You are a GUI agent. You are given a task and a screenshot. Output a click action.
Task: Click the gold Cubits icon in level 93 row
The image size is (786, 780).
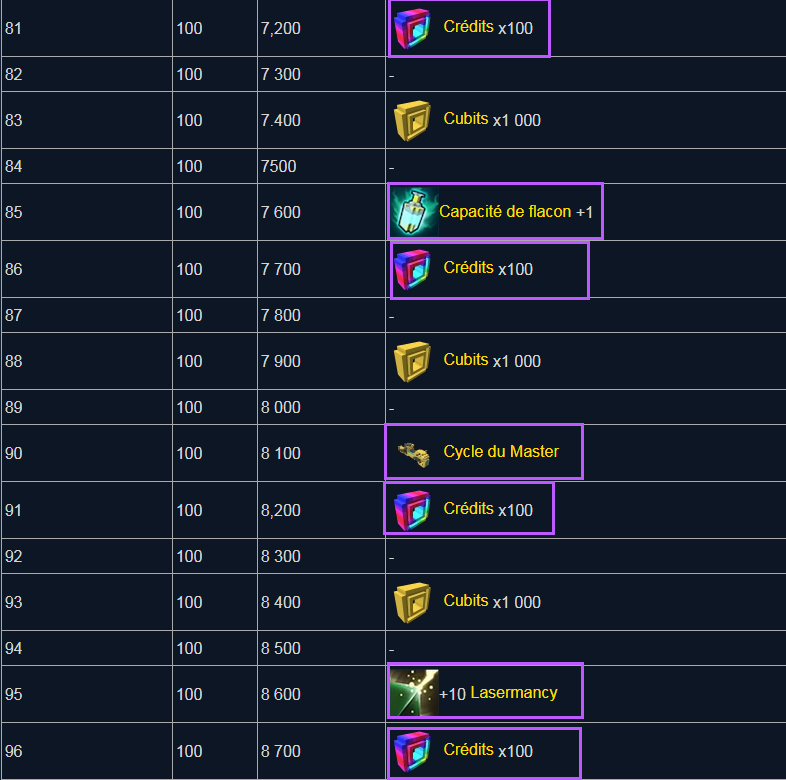[411, 602]
